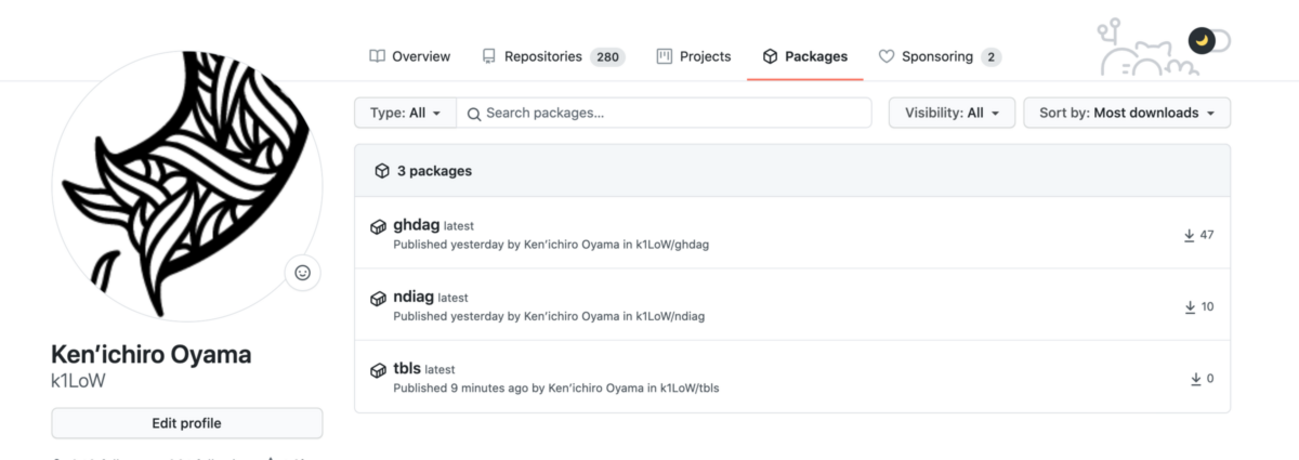
Task: Click the tbls package container icon
Action: pyautogui.click(x=379, y=370)
